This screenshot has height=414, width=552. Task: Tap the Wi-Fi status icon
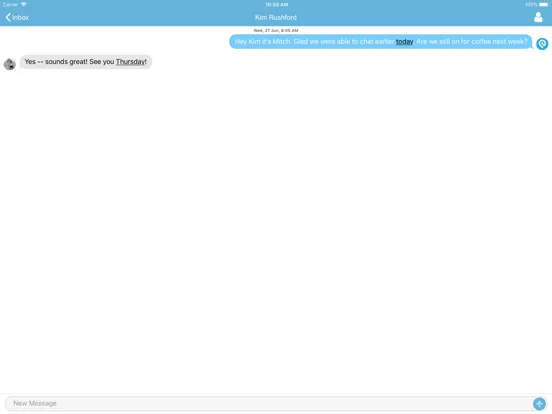(24, 4)
